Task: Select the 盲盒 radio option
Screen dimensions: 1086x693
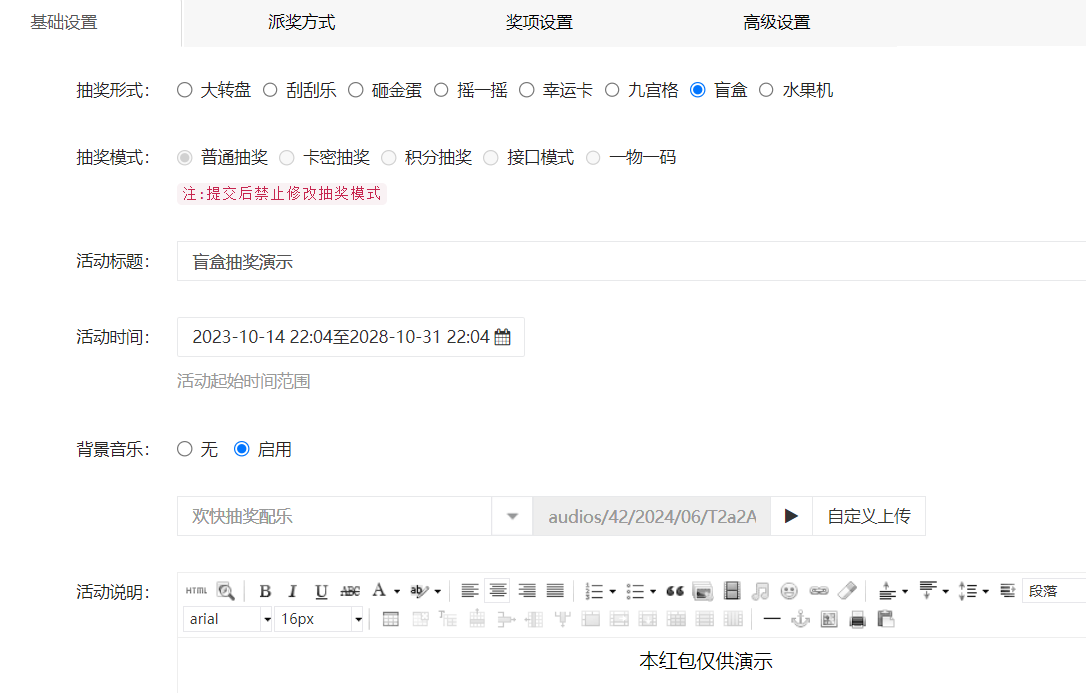Action: tap(697, 90)
